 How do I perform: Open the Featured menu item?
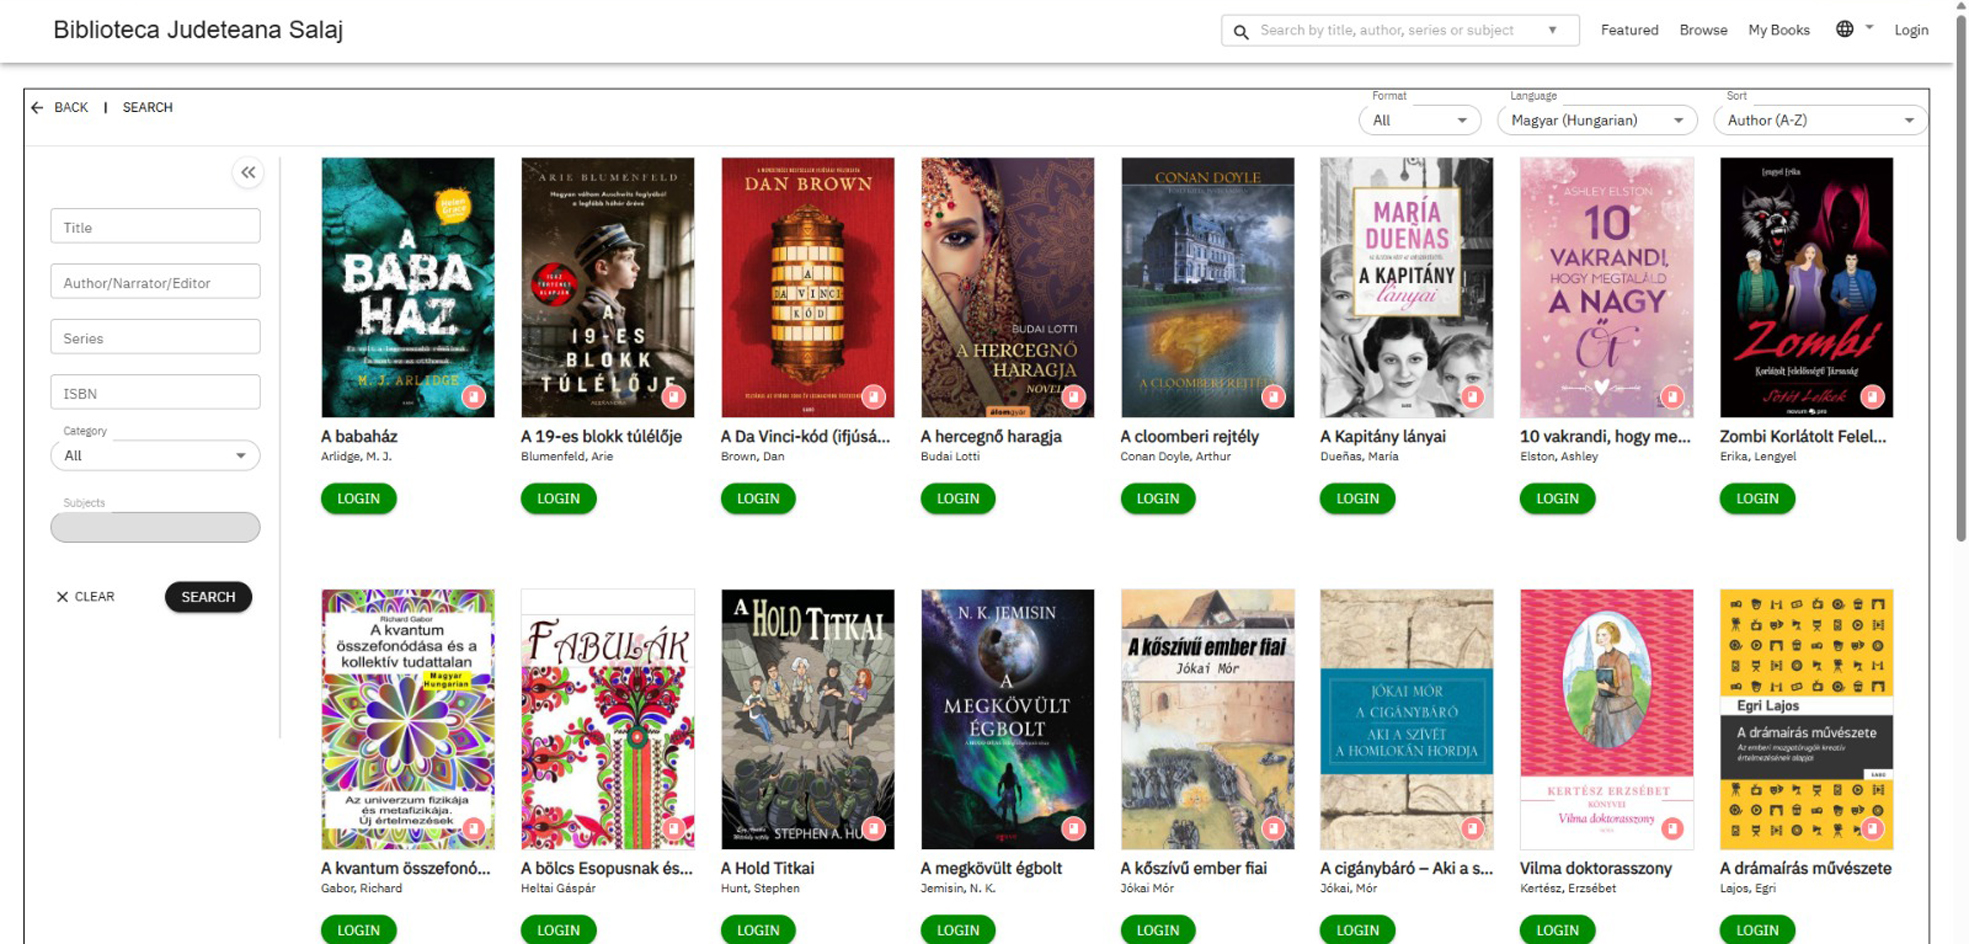[x=1629, y=30]
